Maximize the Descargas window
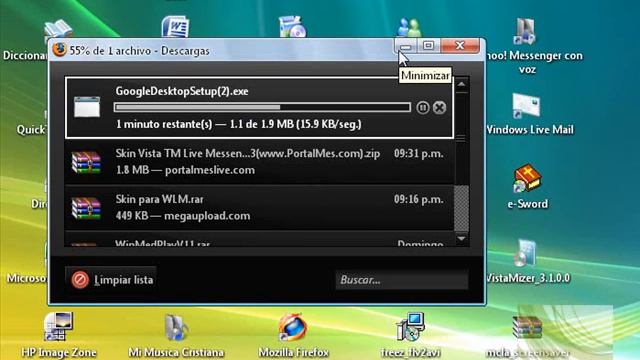 tap(428, 46)
